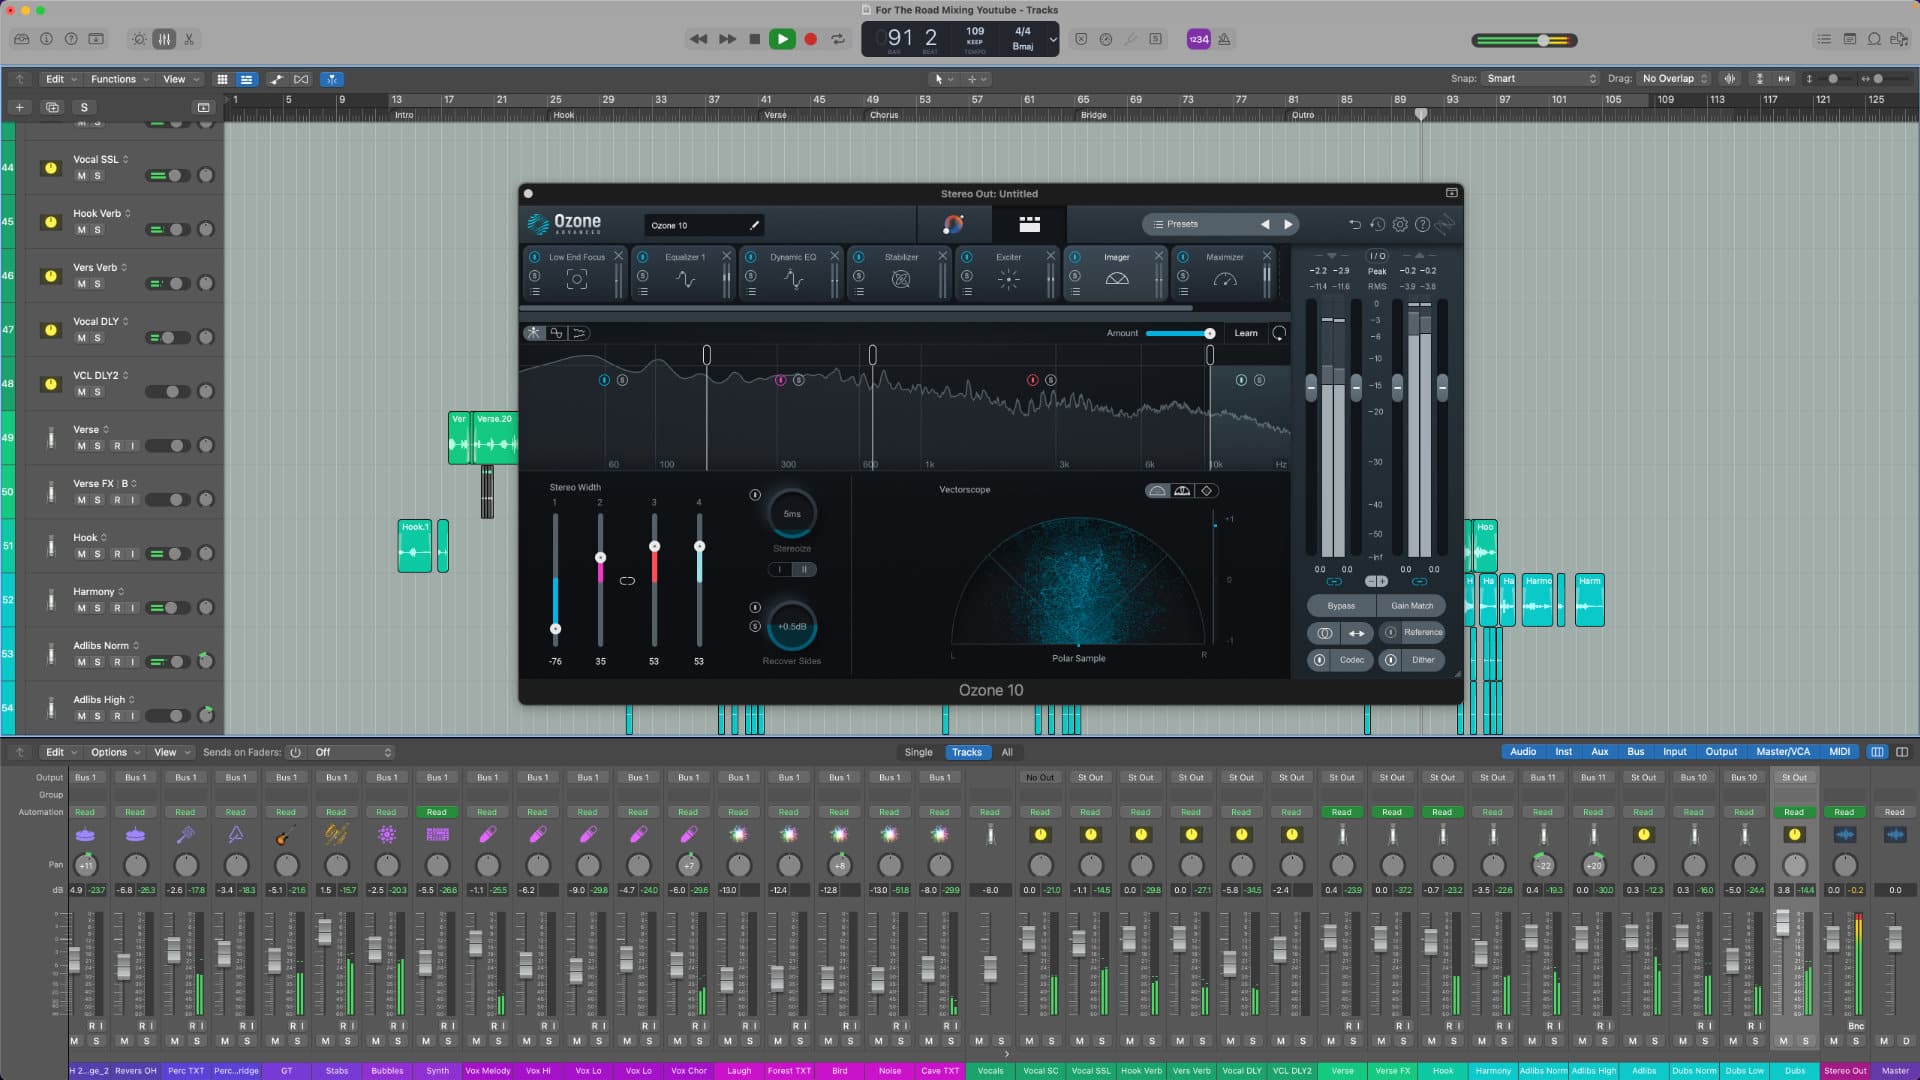The width and height of the screenshot is (1920, 1080).
Task: Toggle Codec power button
Action: click(1320, 660)
